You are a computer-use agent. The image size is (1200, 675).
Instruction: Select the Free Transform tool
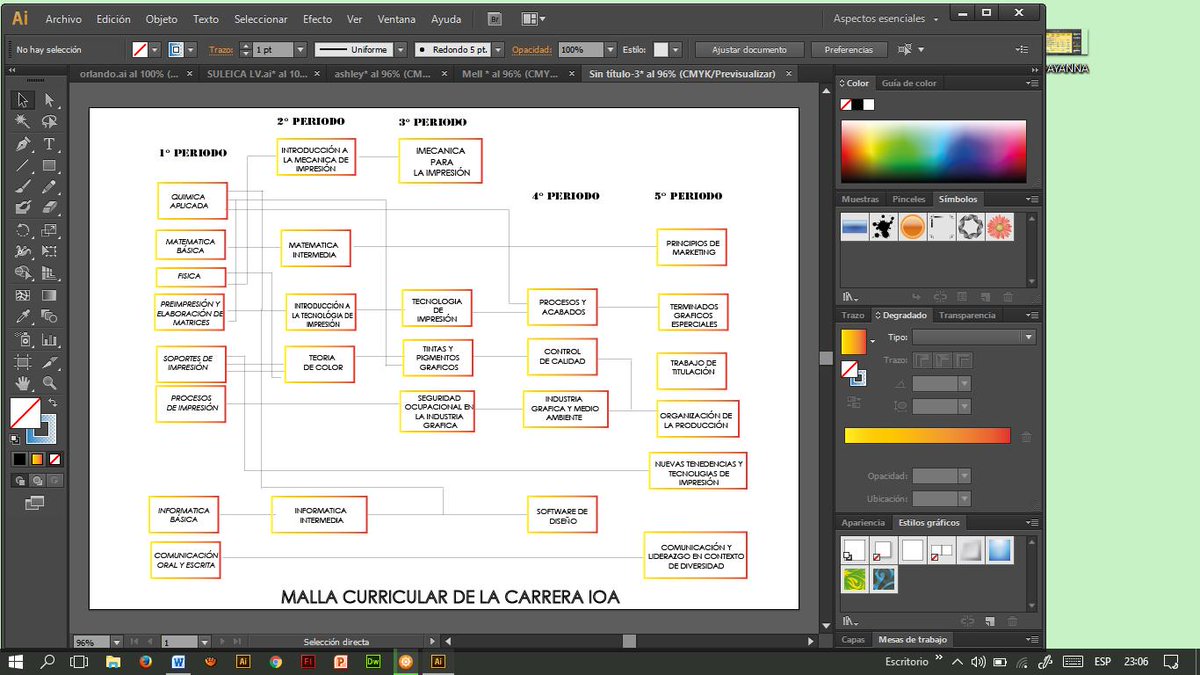[x=49, y=252]
